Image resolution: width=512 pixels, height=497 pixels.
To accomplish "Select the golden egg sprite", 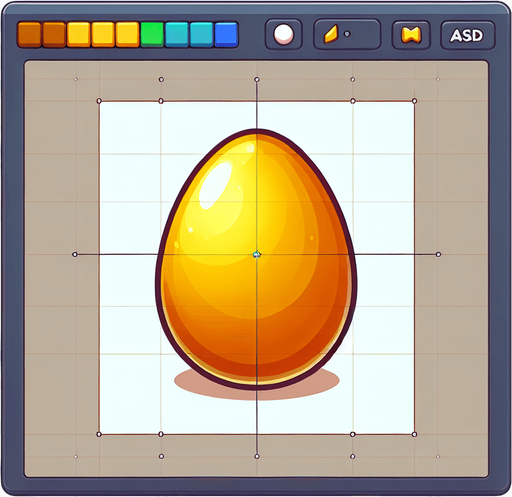I will pyautogui.click(x=256, y=259).
